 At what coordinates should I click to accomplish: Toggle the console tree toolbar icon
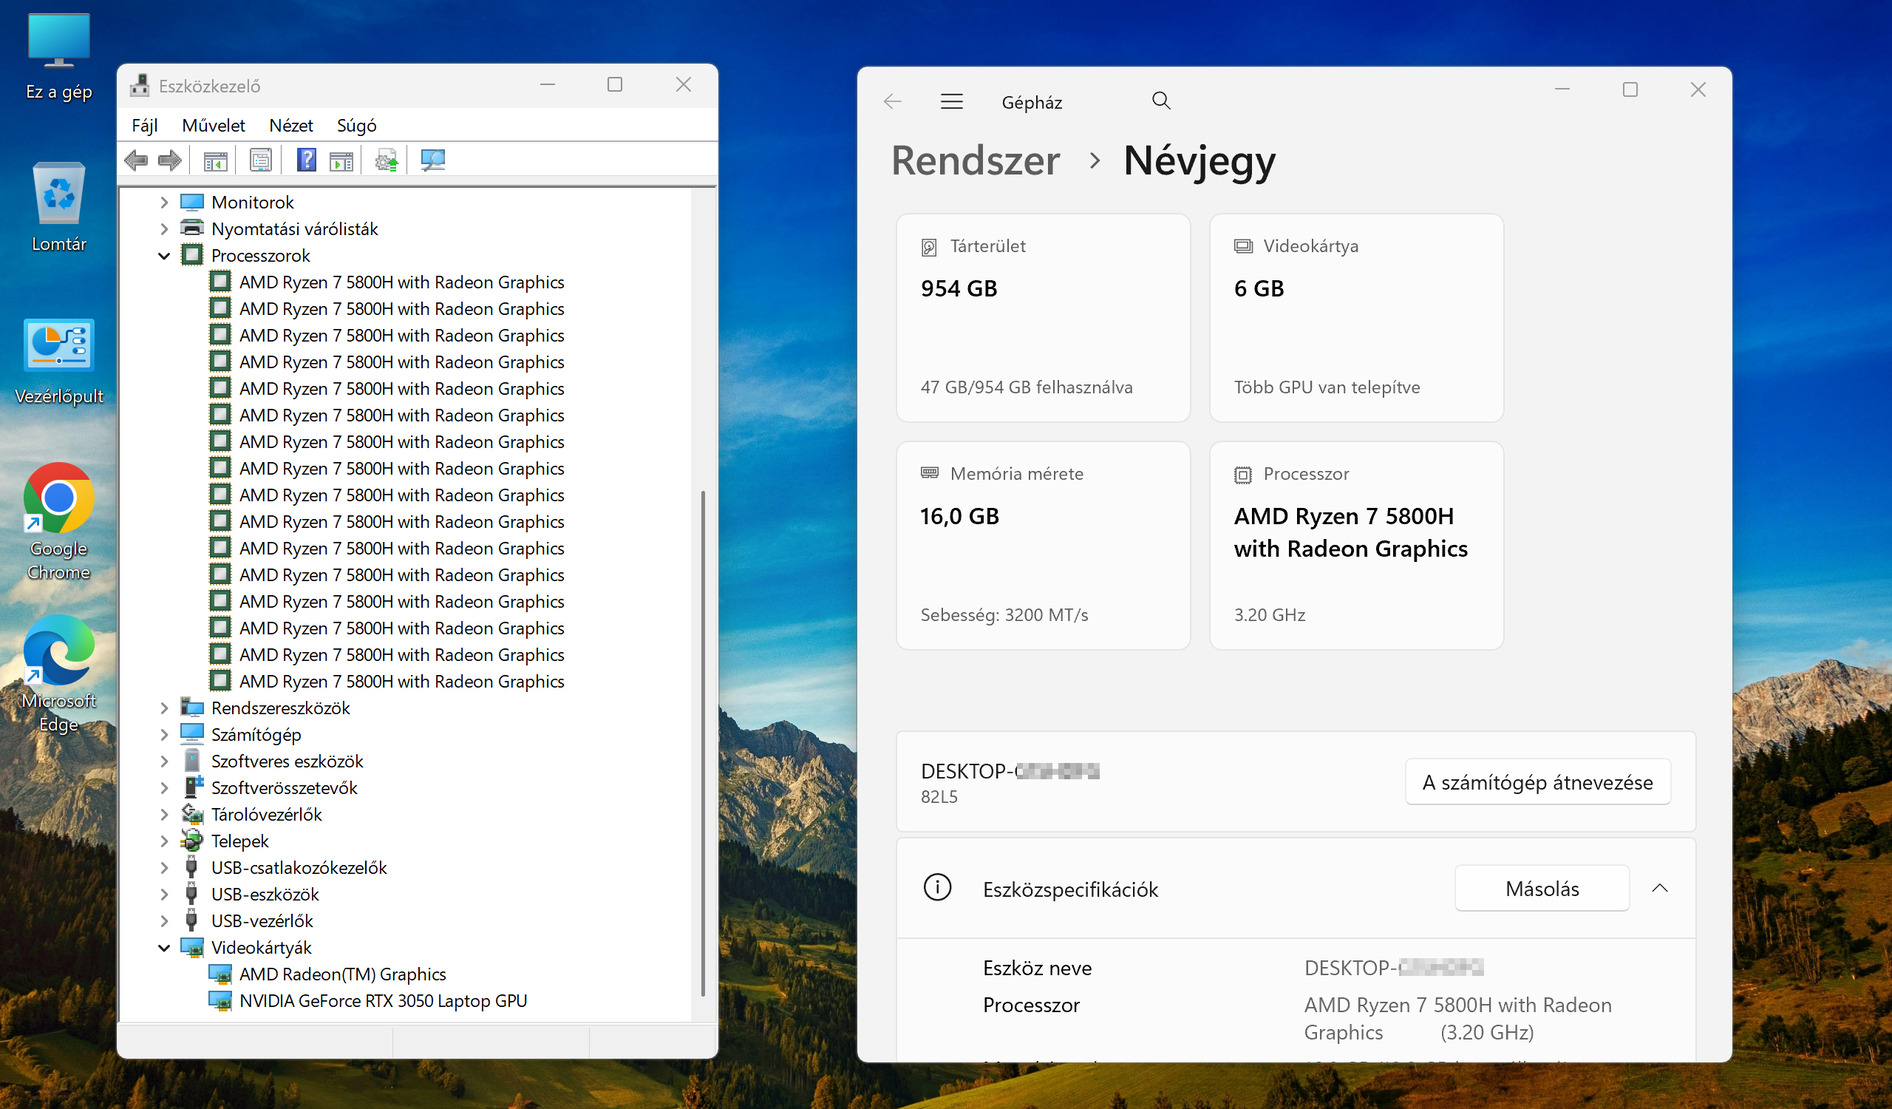pos(215,160)
